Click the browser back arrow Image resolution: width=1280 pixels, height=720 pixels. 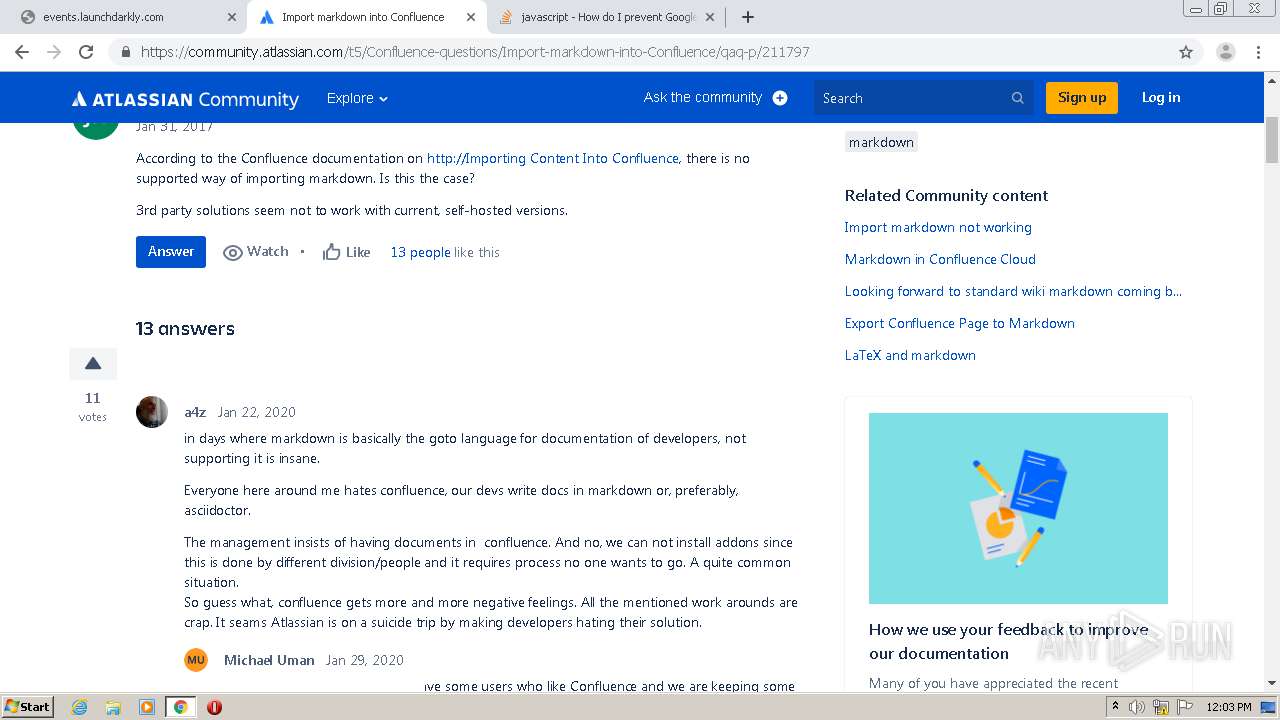coord(22,52)
